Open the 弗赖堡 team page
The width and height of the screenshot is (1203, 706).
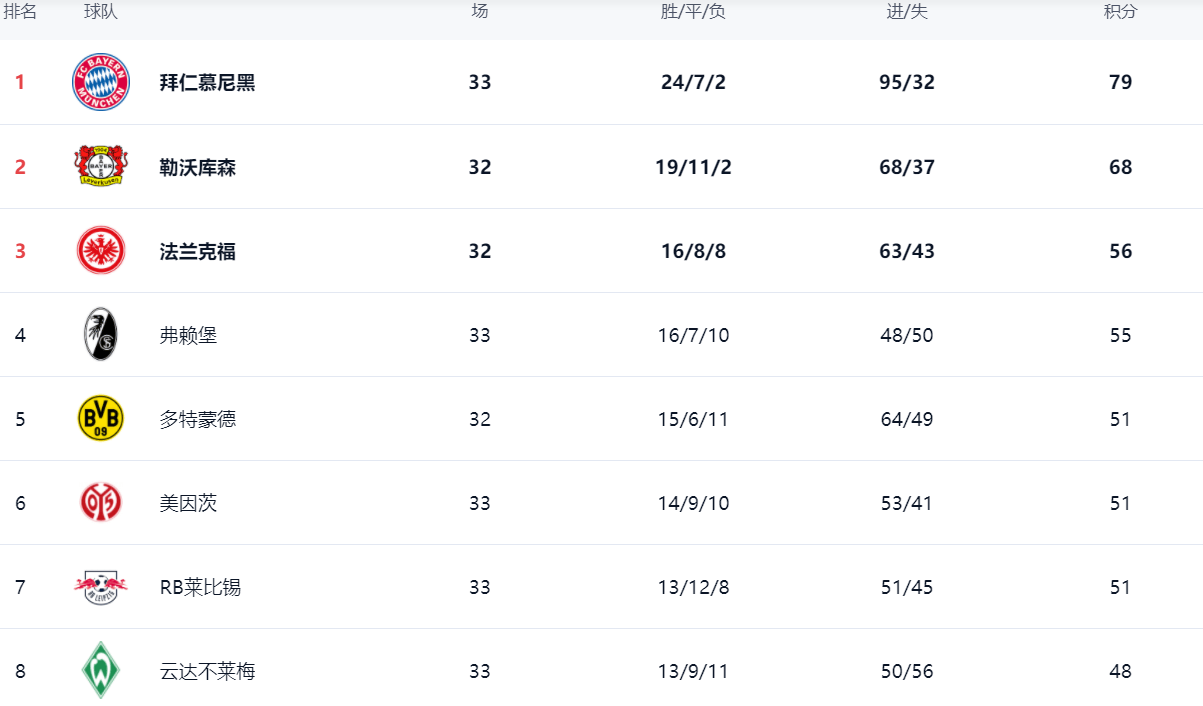click(x=188, y=335)
